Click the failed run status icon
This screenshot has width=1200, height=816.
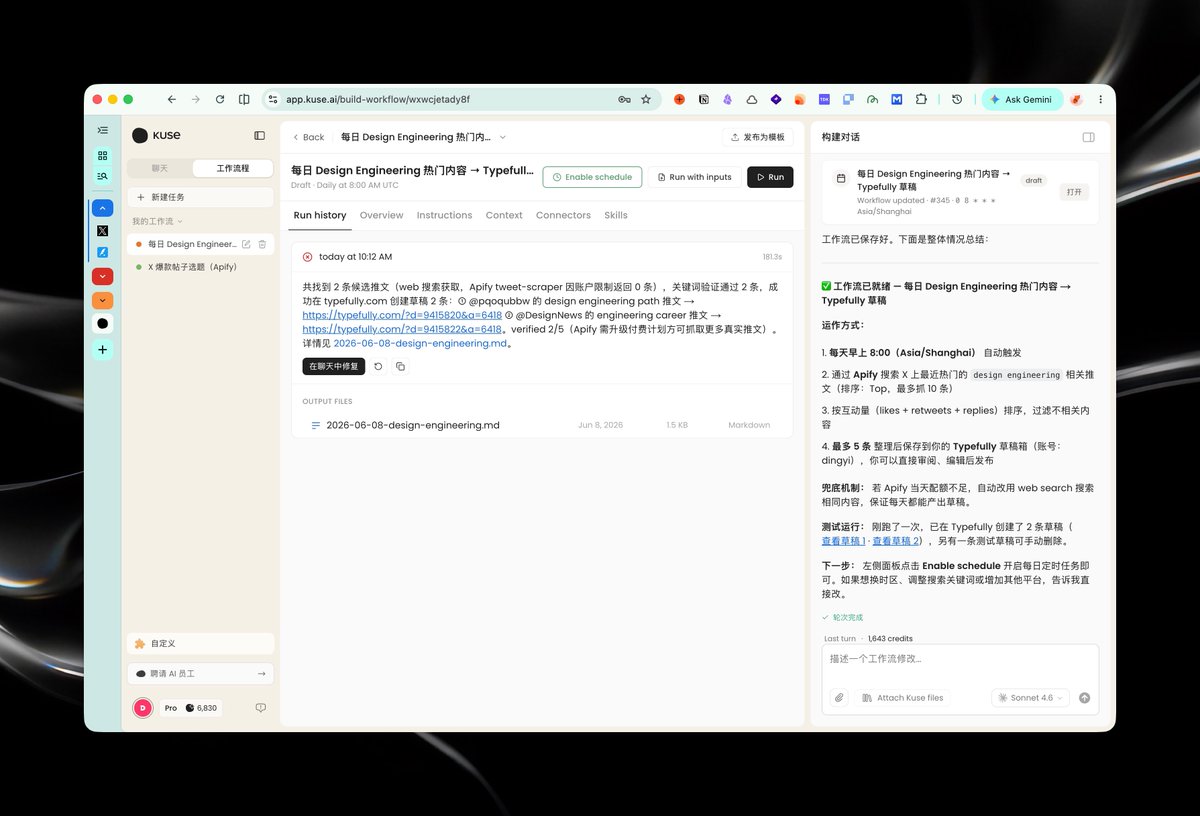[x=307, y=257]
